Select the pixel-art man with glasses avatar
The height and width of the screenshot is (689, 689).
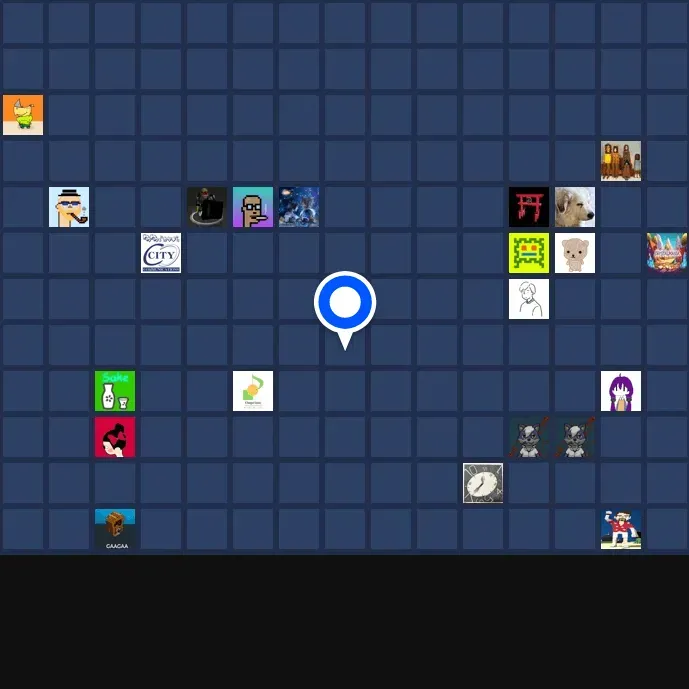pos(253,207)
